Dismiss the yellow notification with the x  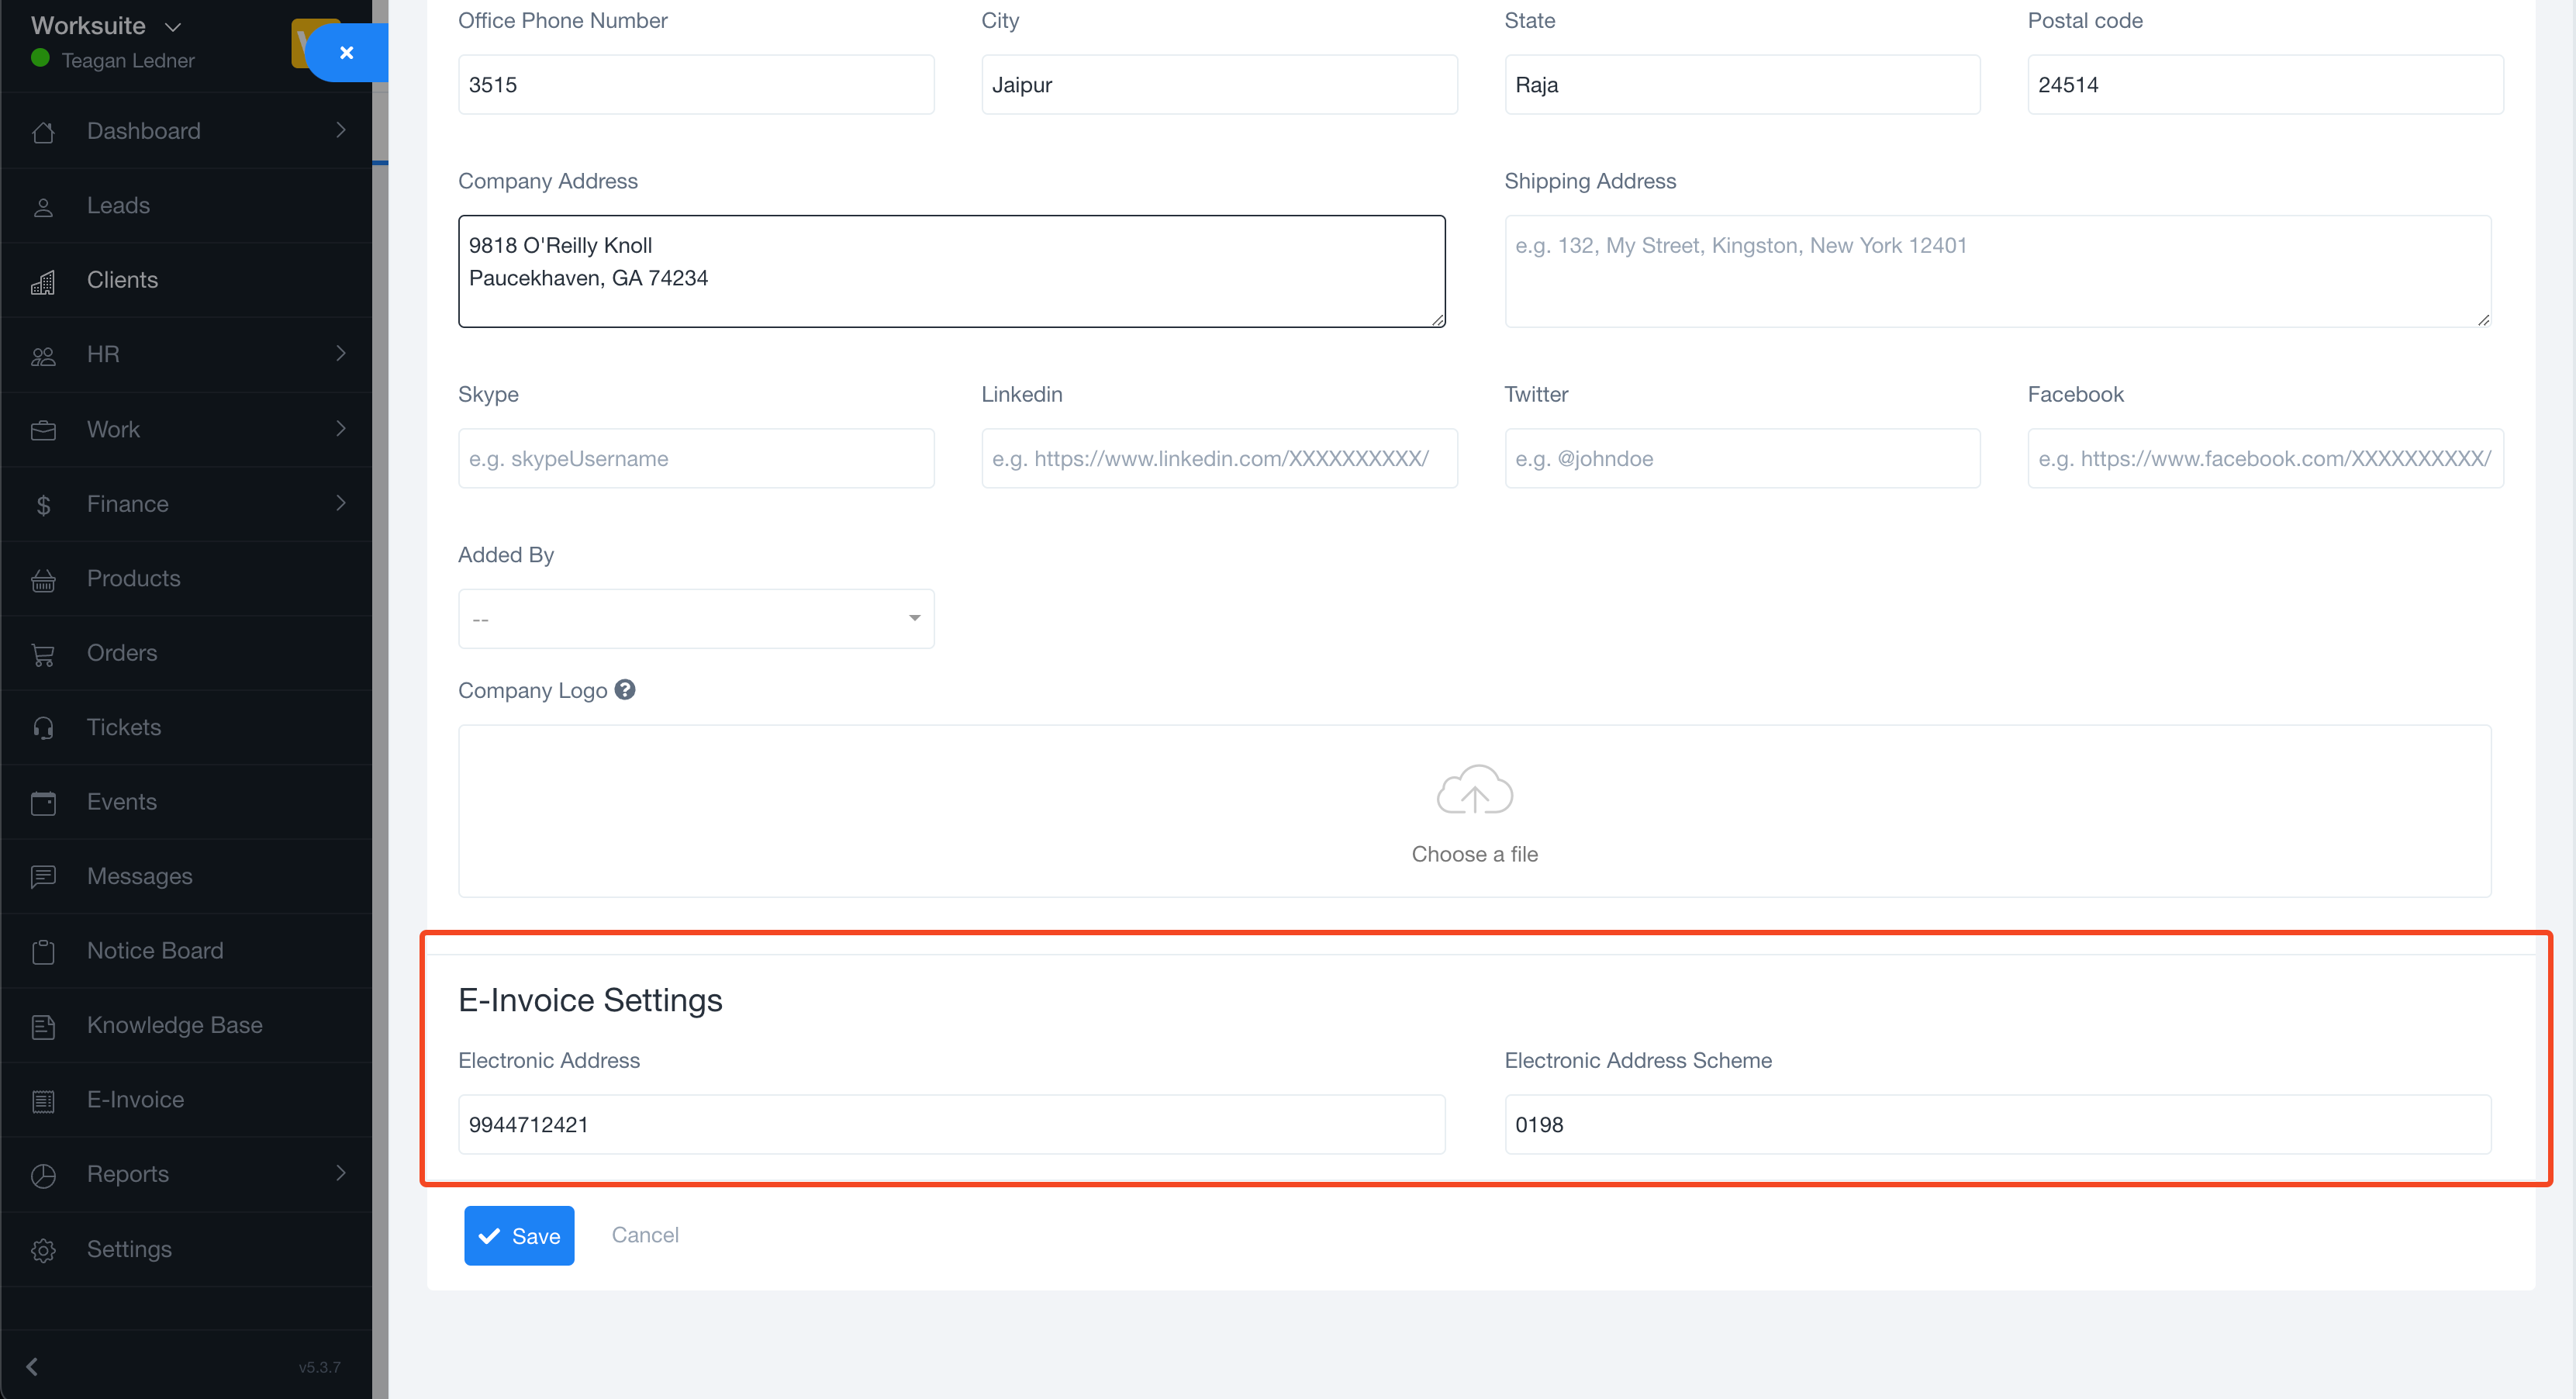tap(347, 52)
